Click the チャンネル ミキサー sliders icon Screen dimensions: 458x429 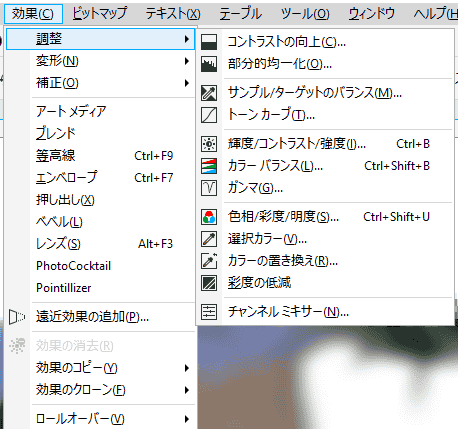click(209, 312)
